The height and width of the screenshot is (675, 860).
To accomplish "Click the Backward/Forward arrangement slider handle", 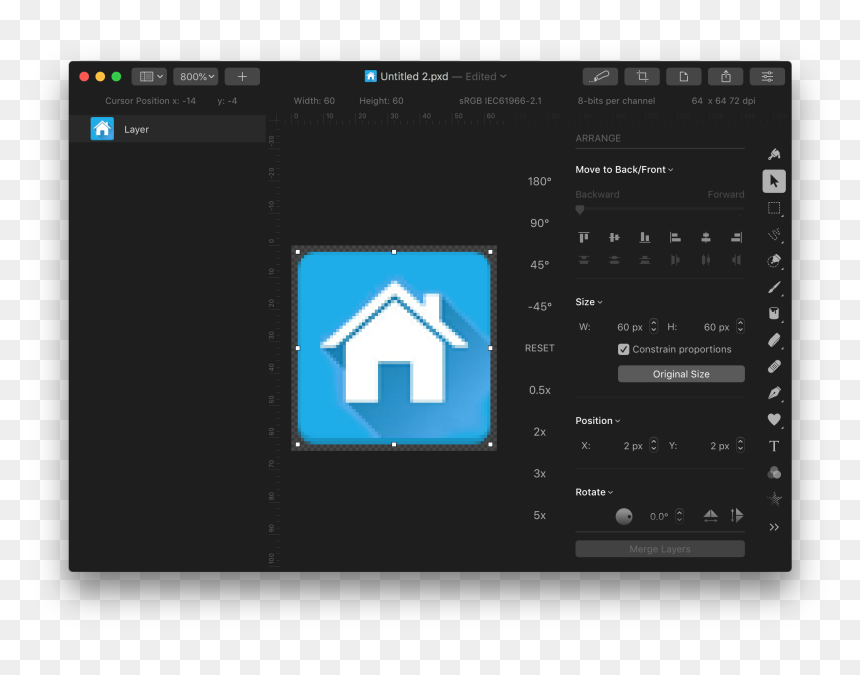I will pos(580,209).
